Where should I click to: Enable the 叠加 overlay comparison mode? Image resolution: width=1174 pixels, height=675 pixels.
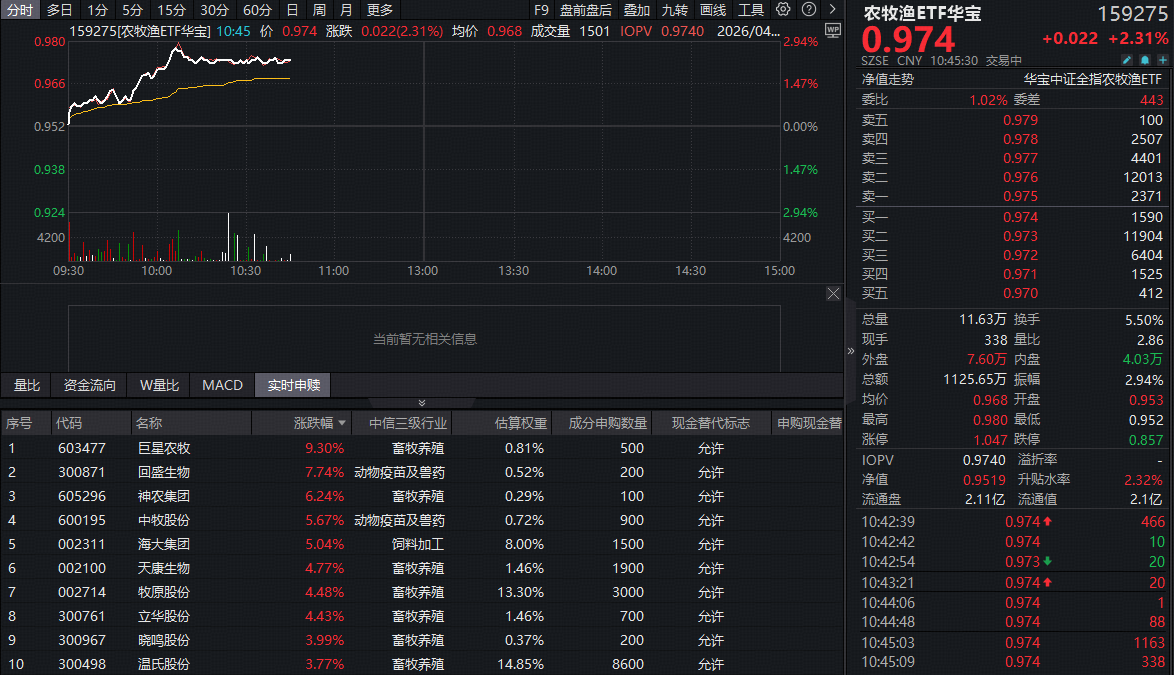pos(635,9)
